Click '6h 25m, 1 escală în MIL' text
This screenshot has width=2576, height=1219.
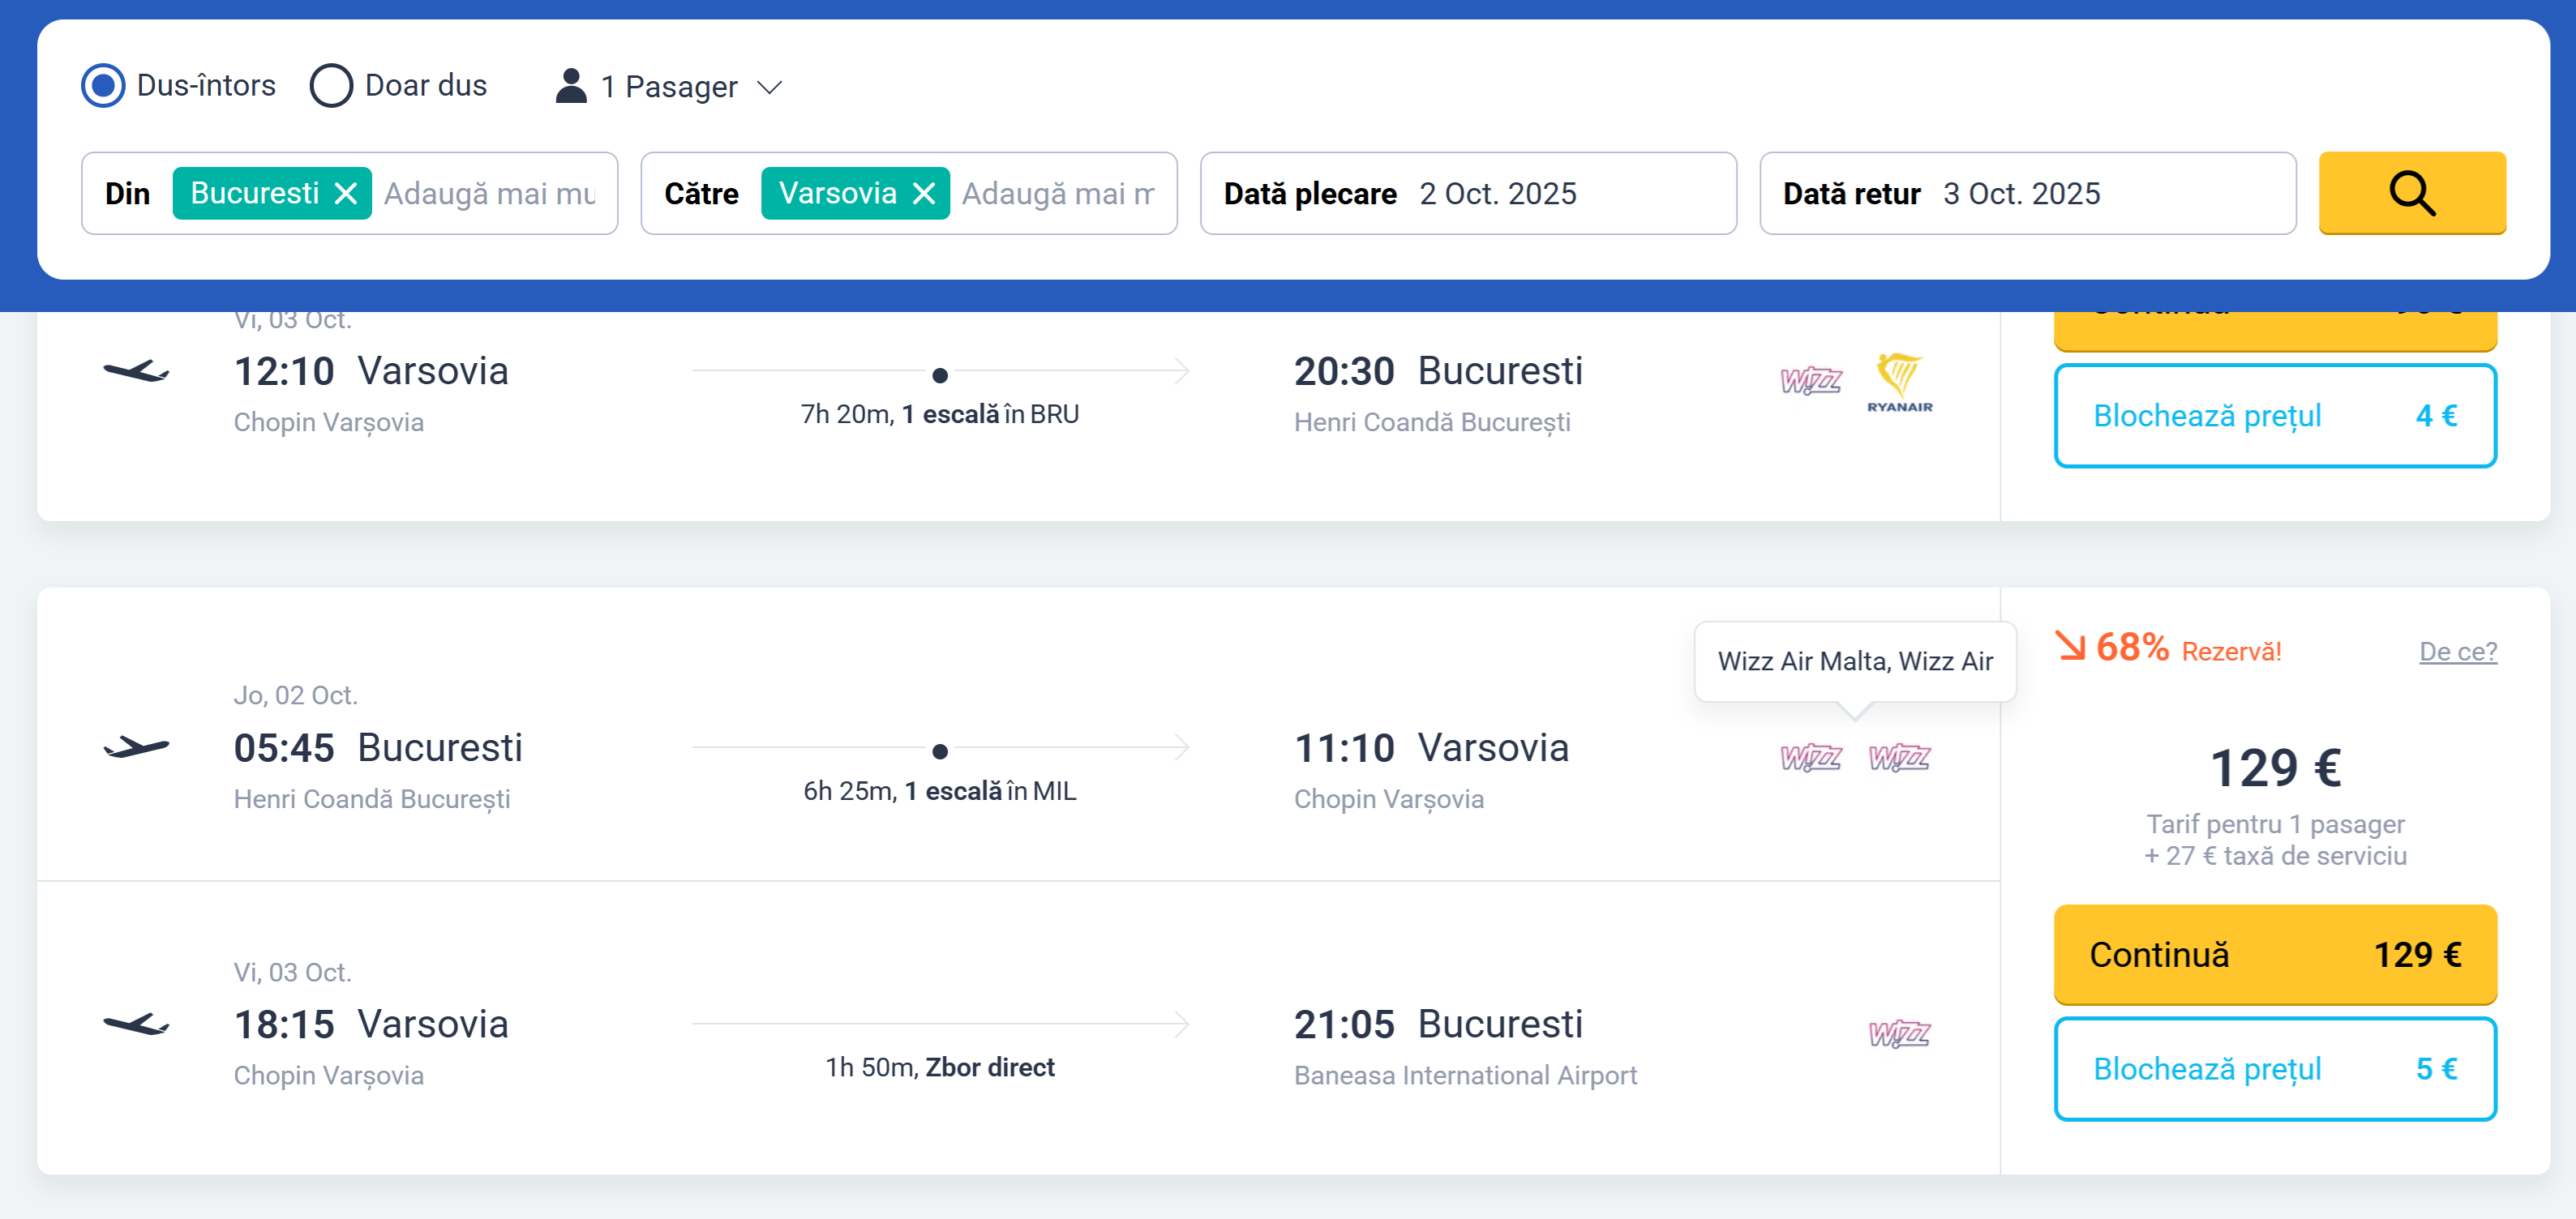coord(940,791)
